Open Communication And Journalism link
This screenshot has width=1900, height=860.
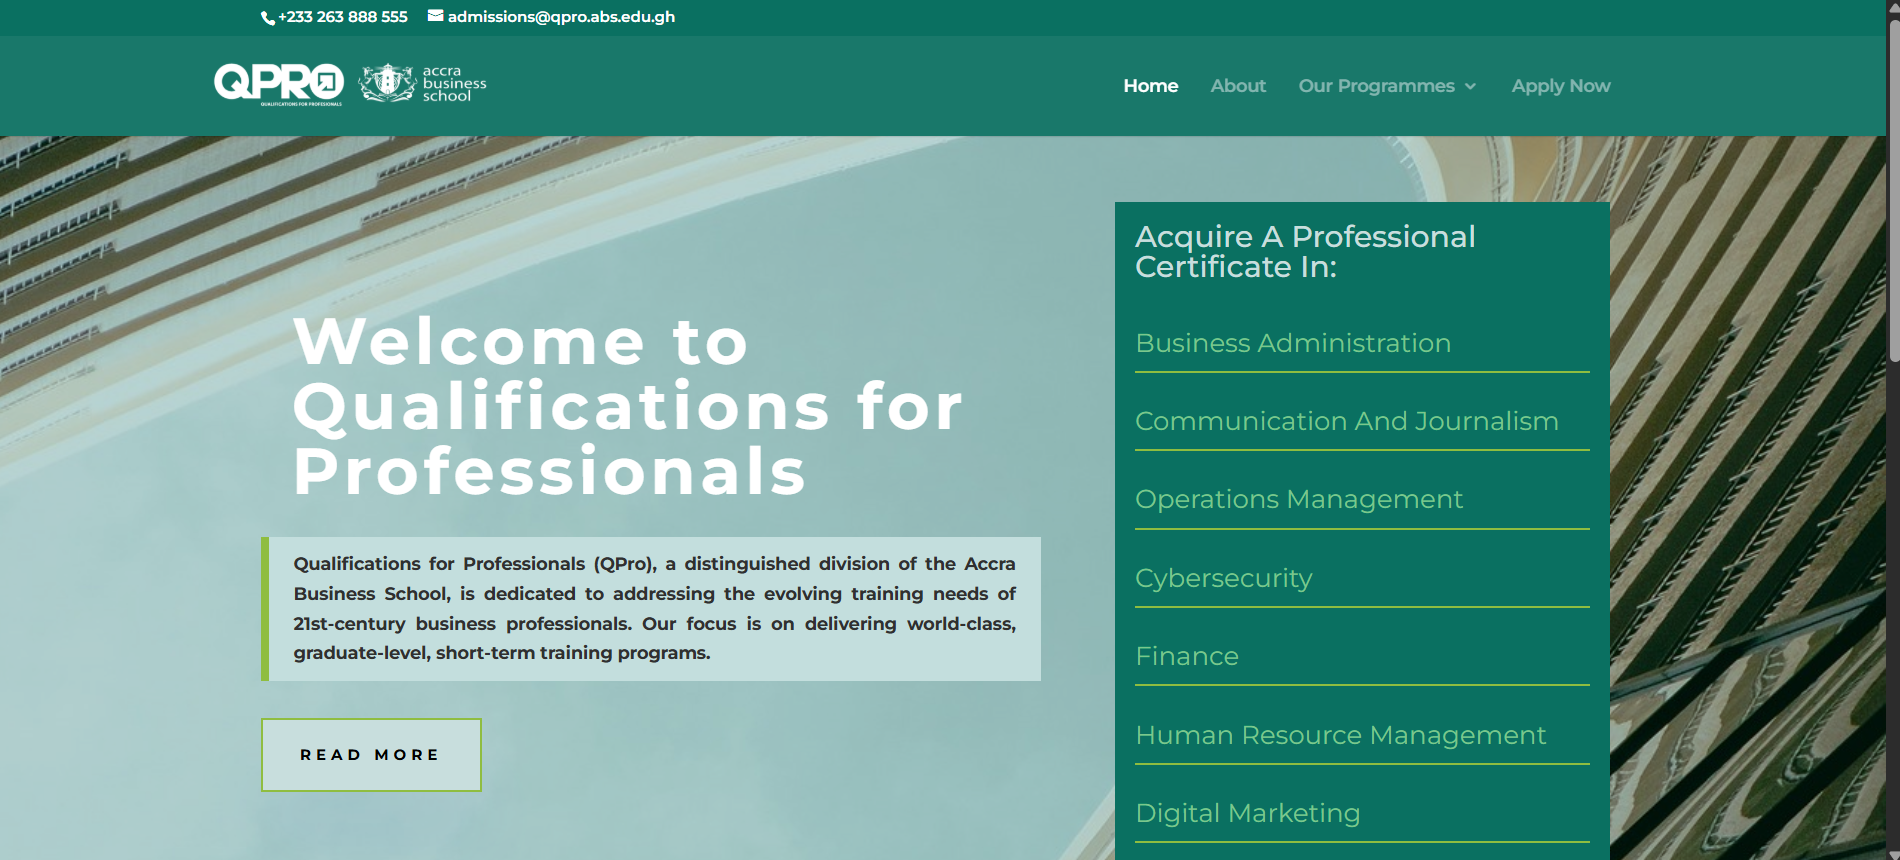1346,421
